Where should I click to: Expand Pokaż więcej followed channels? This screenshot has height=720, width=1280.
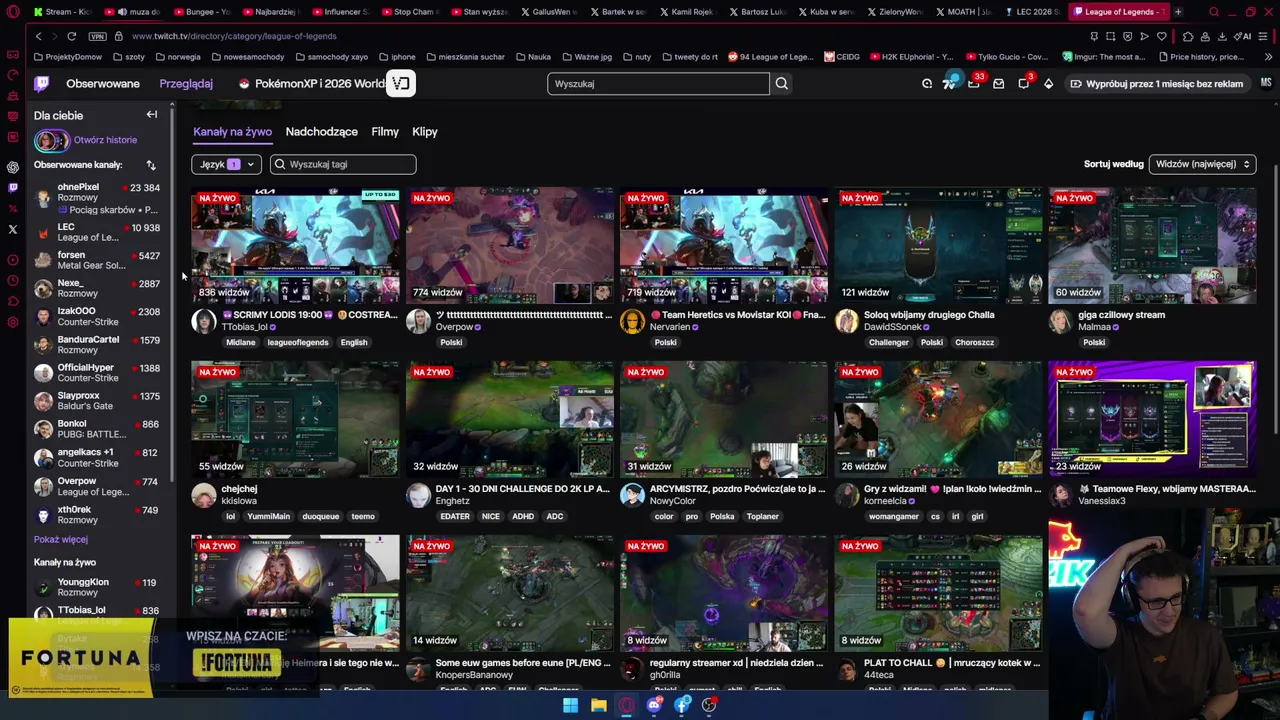[61, 540]
